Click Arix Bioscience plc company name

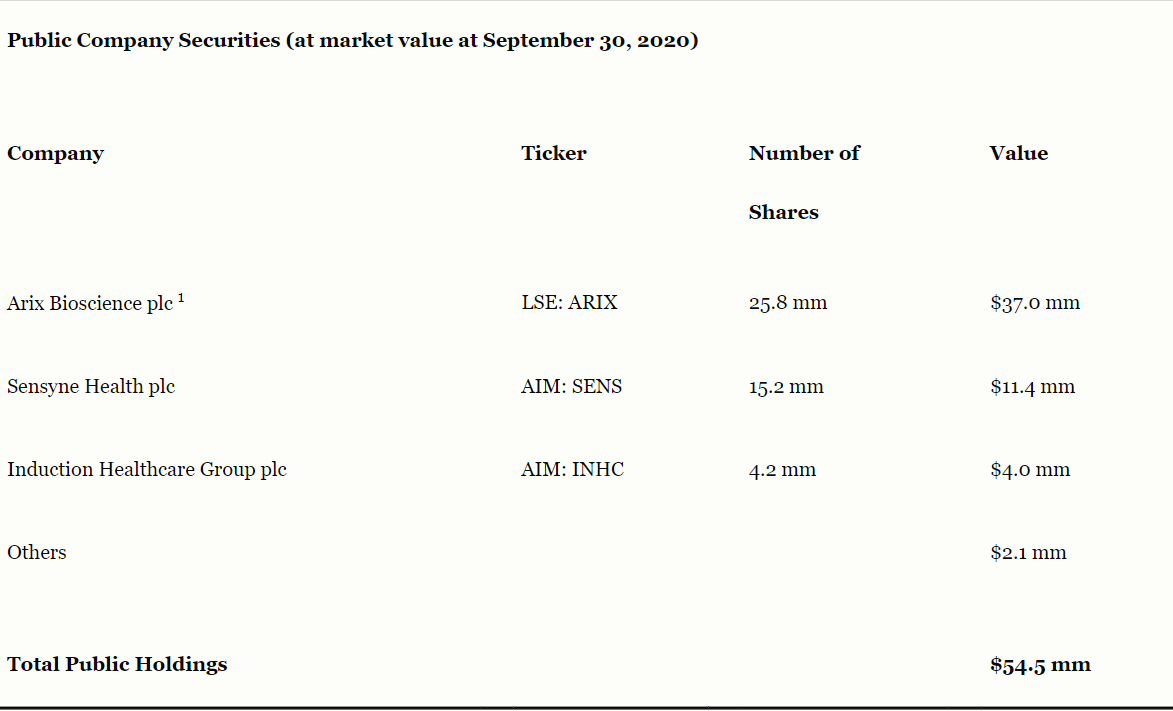tap(90, 303)
